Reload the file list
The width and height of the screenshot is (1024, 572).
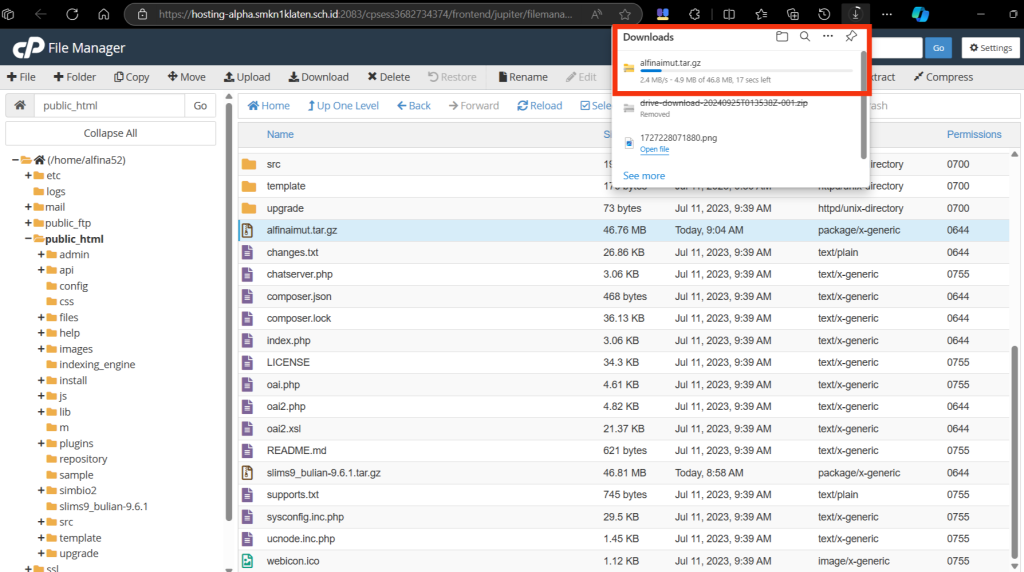coord(539,106)
